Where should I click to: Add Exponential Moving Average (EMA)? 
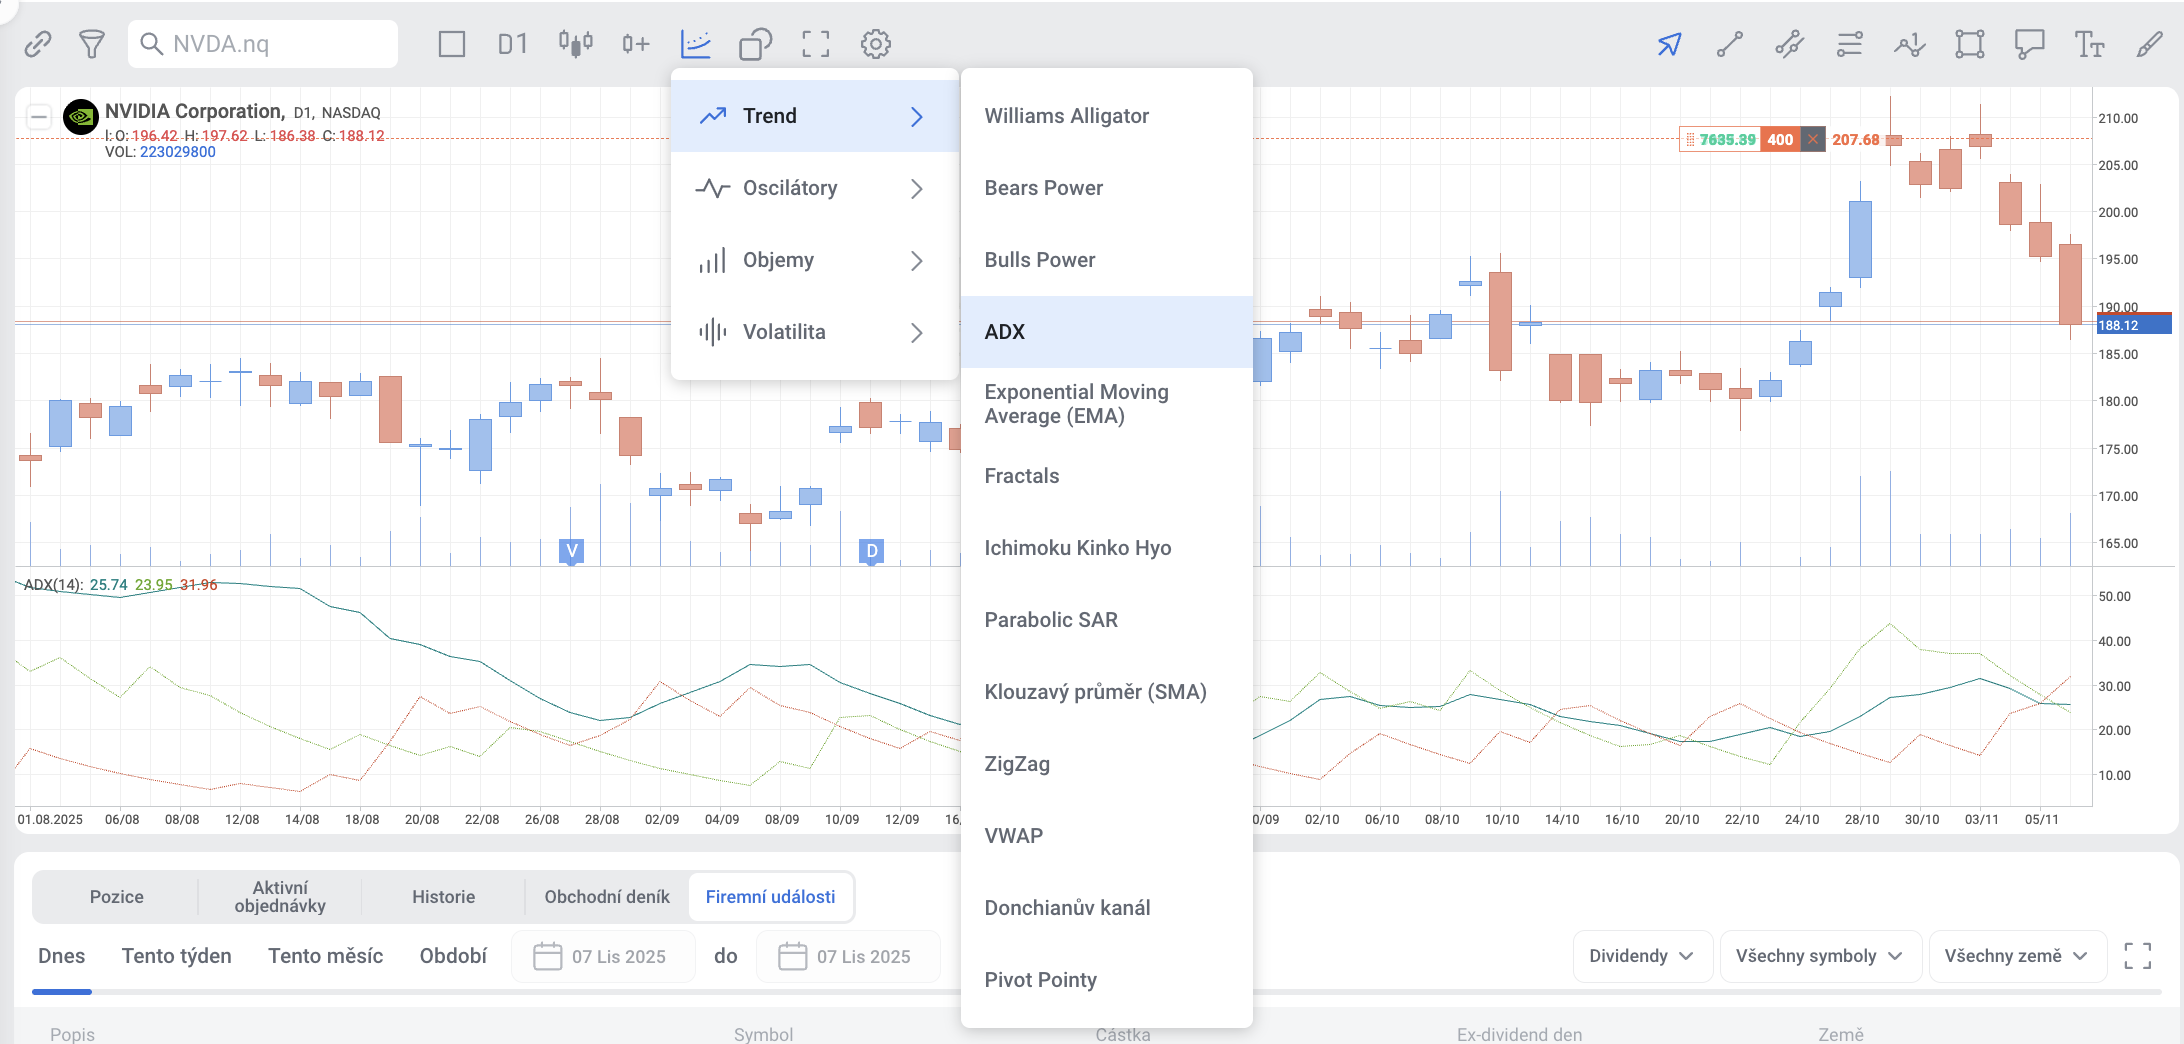(x=1107, y=404)
